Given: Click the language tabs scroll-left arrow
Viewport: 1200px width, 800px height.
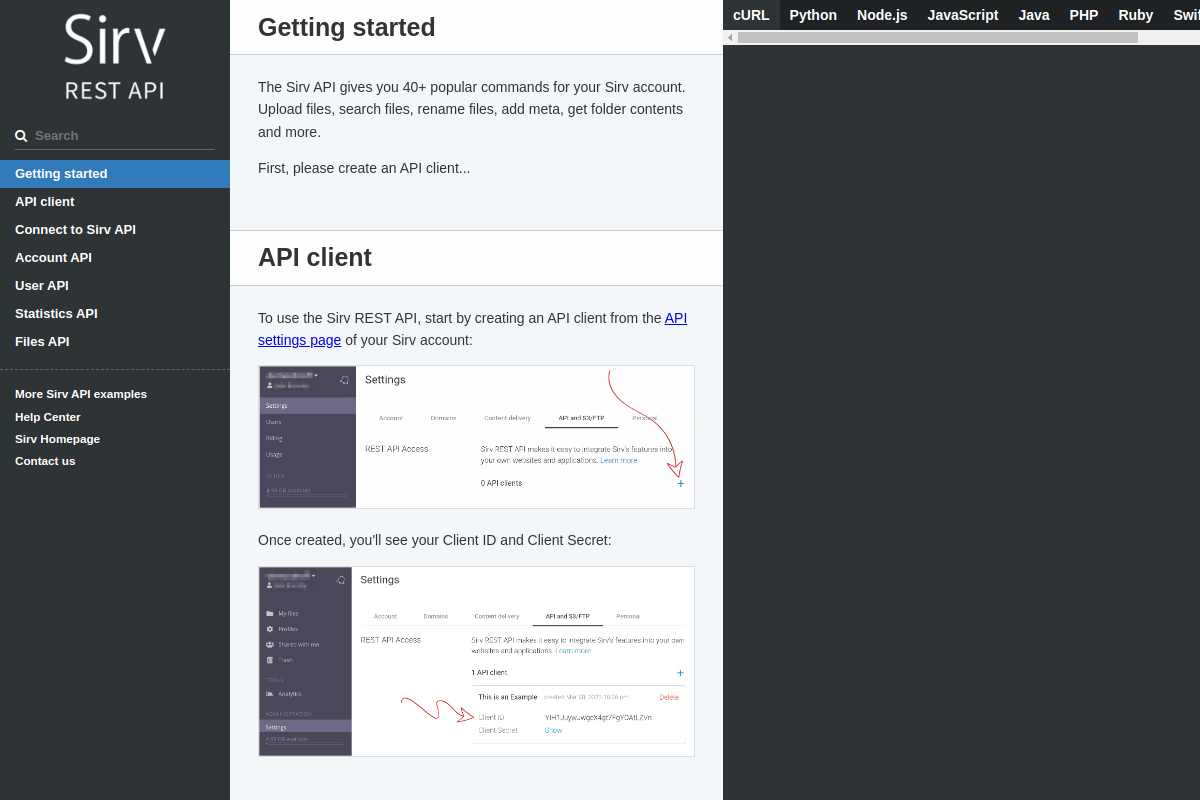Looking at the screenshot, I should [730, 37].
